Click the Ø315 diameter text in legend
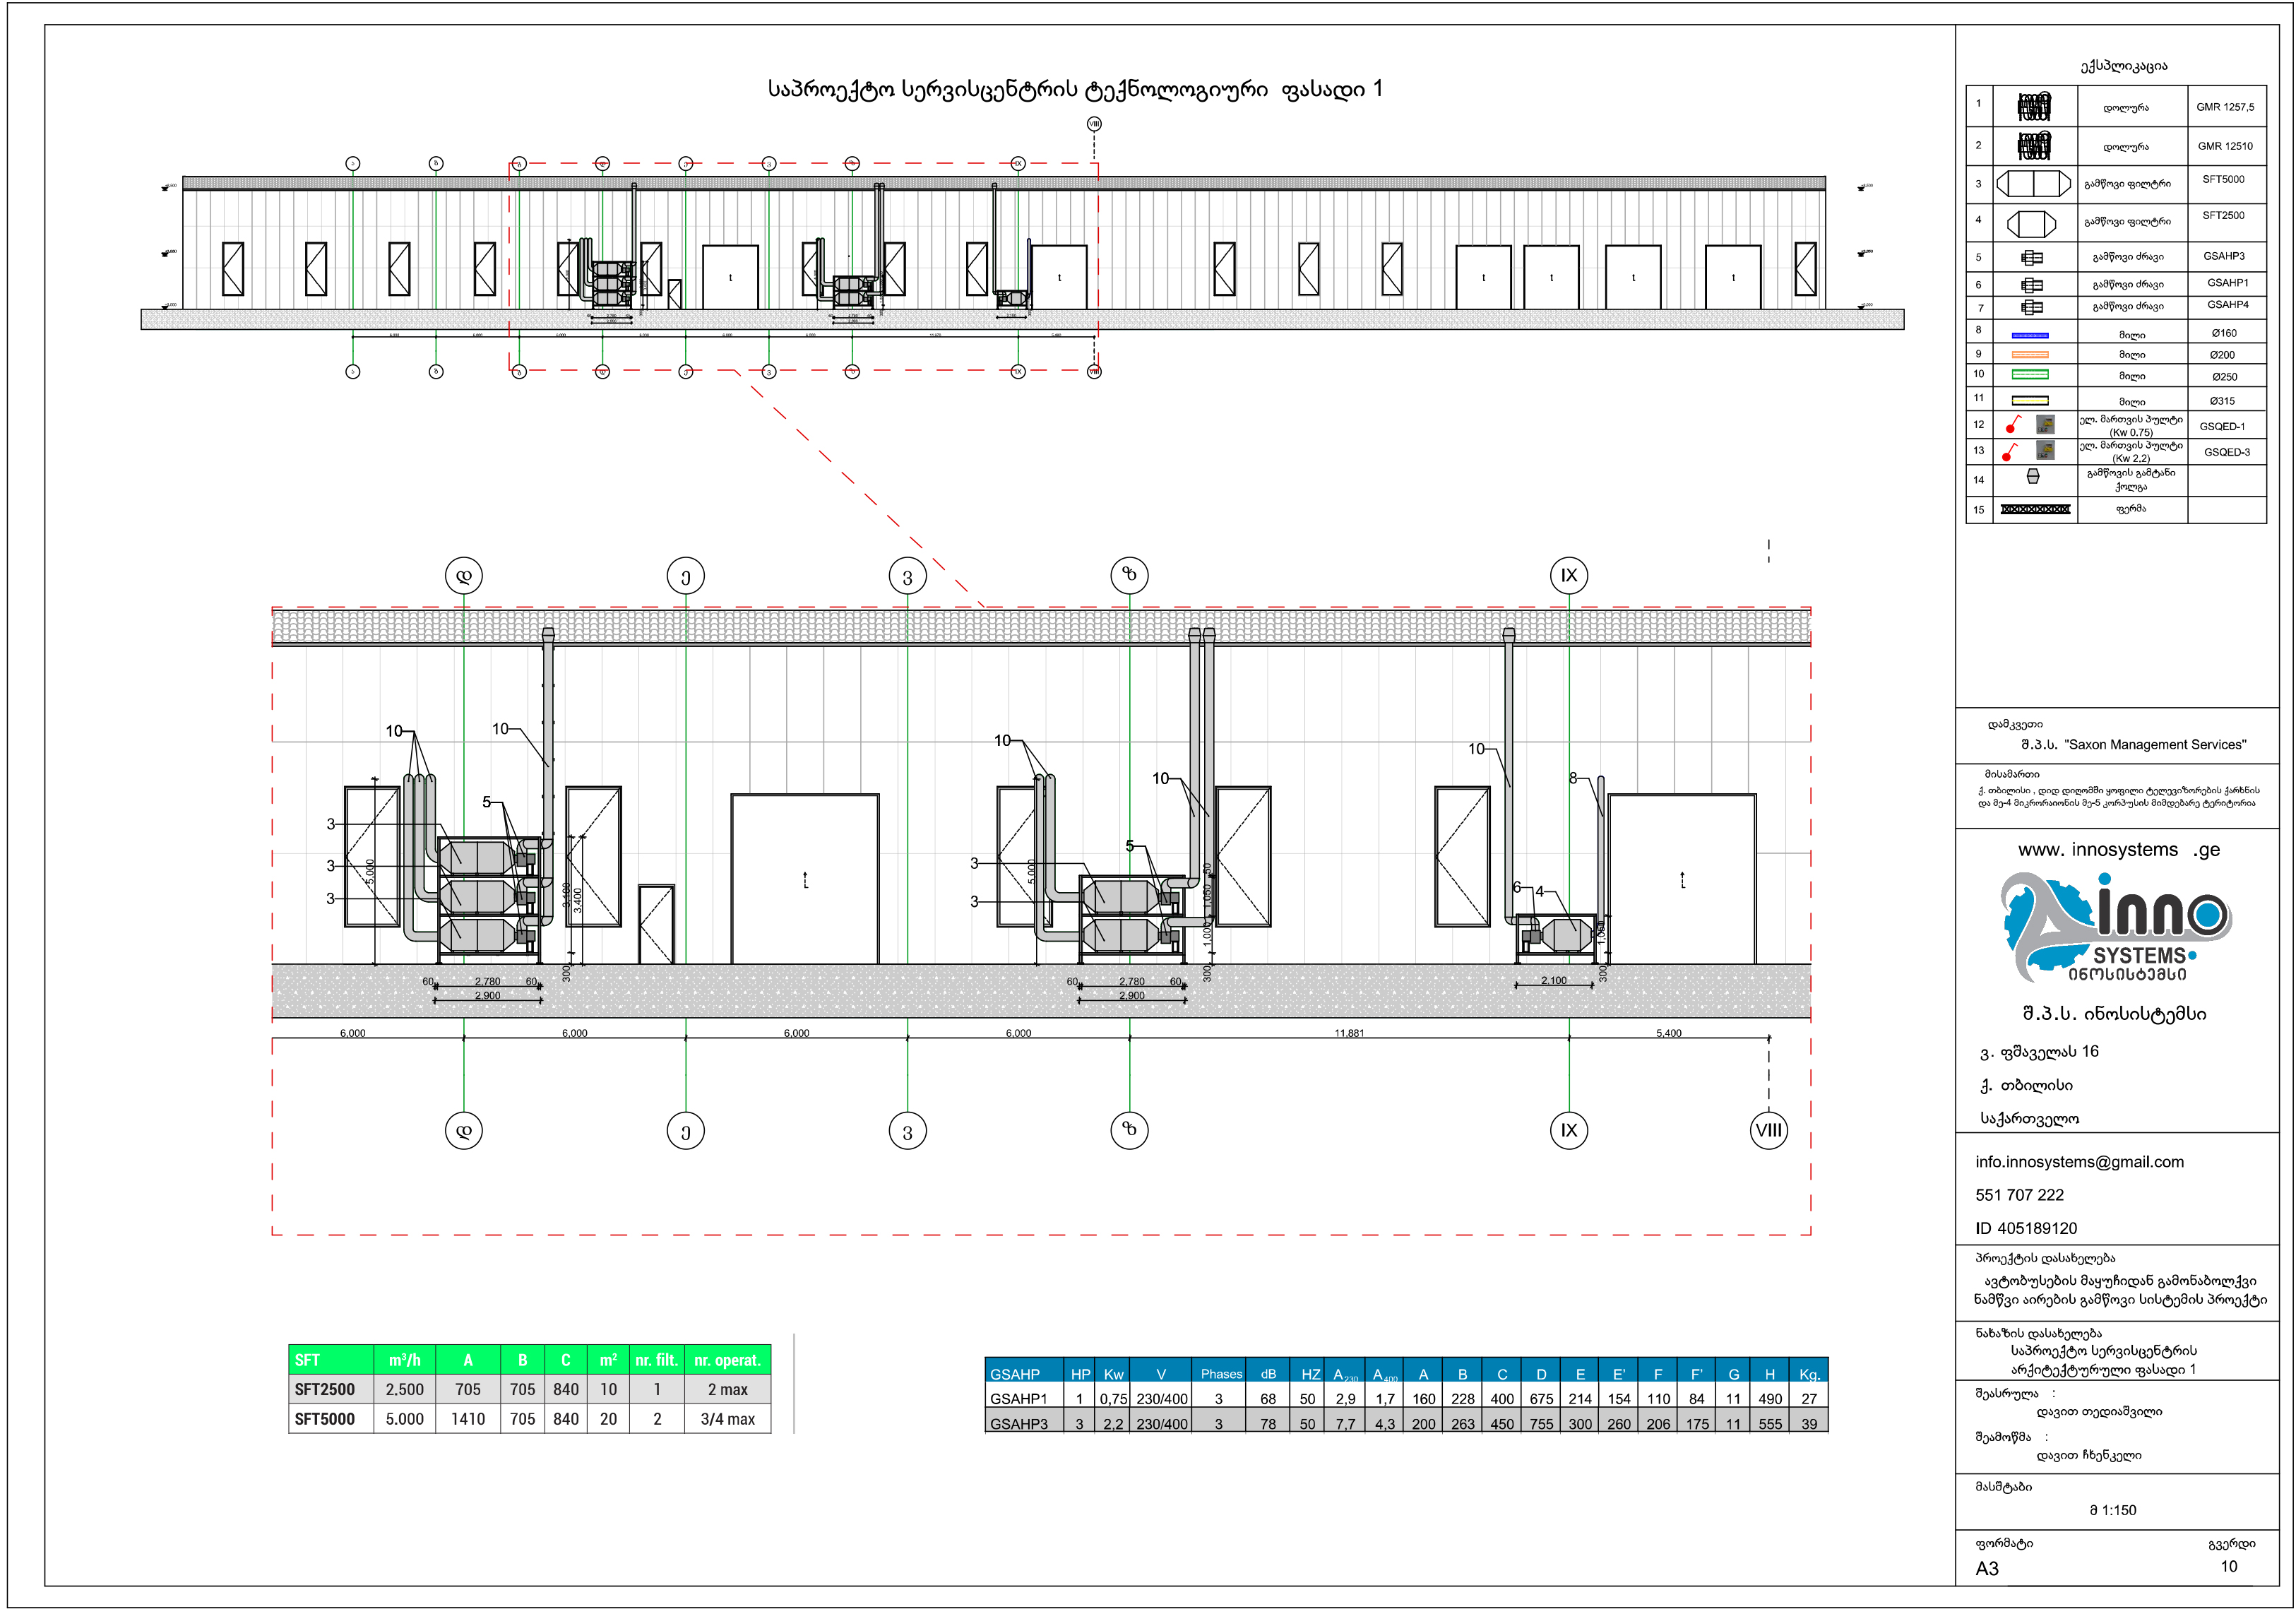The height and width of the screenshot is (1614, 2296). (2222, 401)
